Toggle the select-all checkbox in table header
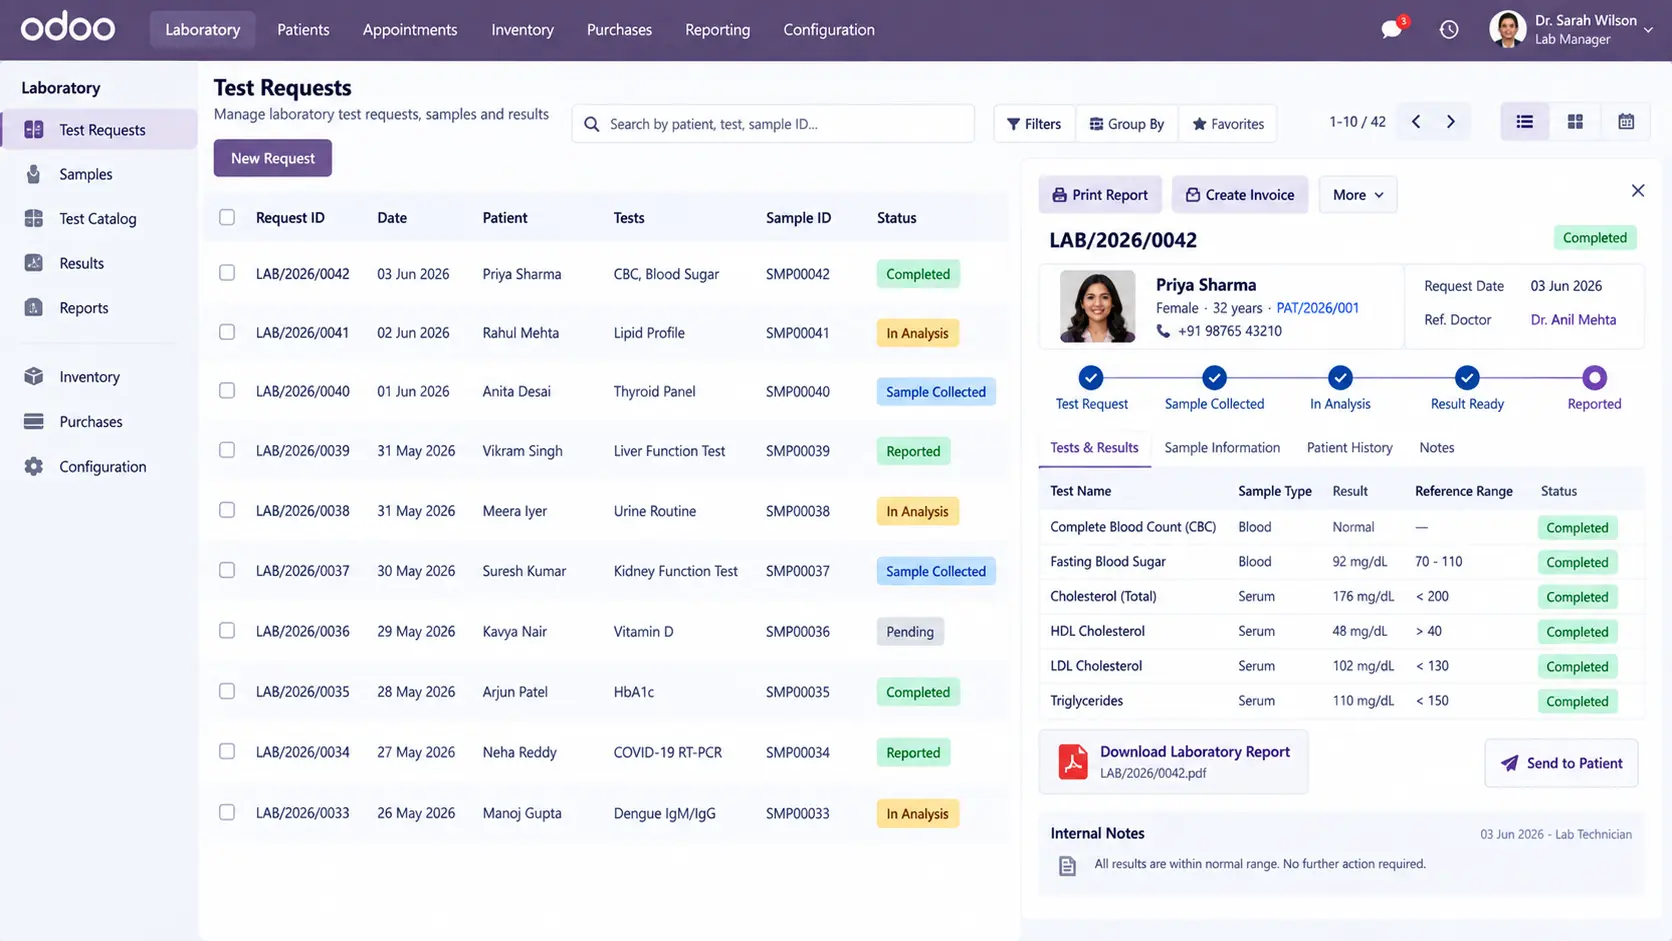 point(227,217)
